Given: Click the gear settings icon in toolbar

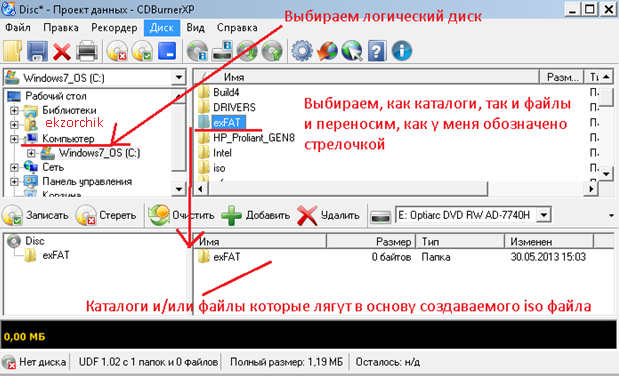Looking at the screenshot, I should pos(302,51).
